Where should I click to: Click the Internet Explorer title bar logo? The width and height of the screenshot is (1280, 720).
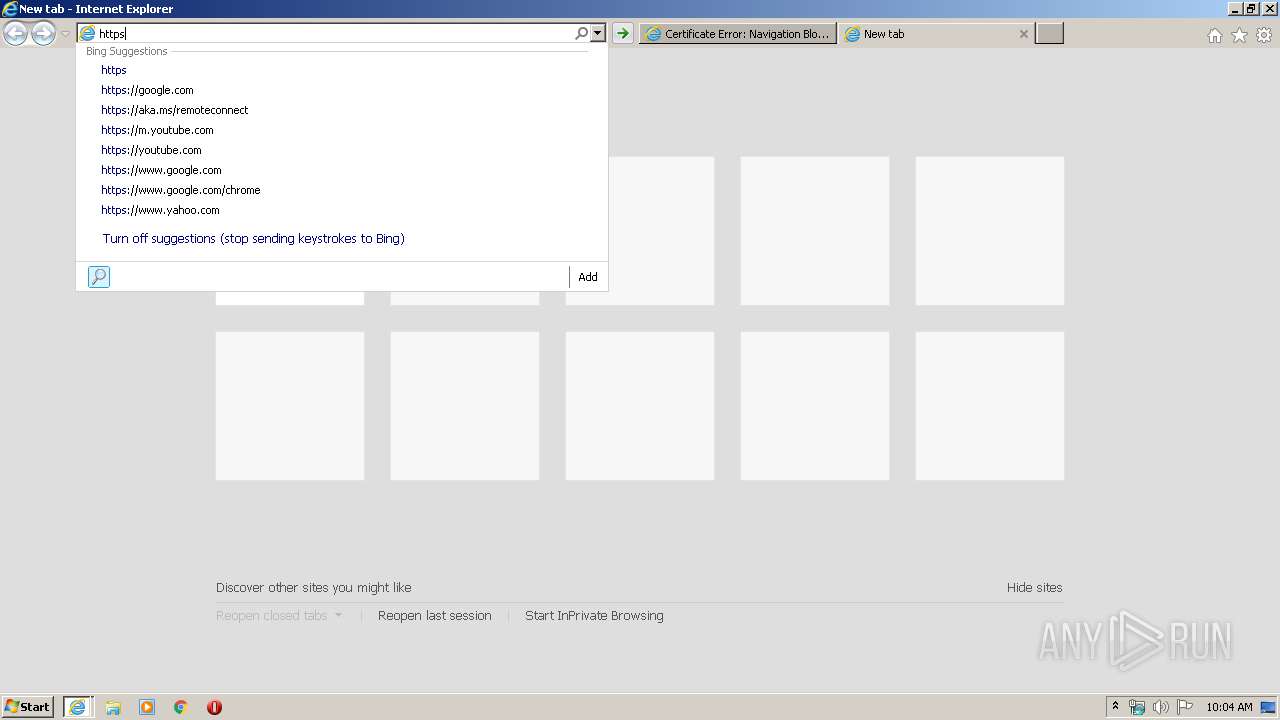click(10, 9)
